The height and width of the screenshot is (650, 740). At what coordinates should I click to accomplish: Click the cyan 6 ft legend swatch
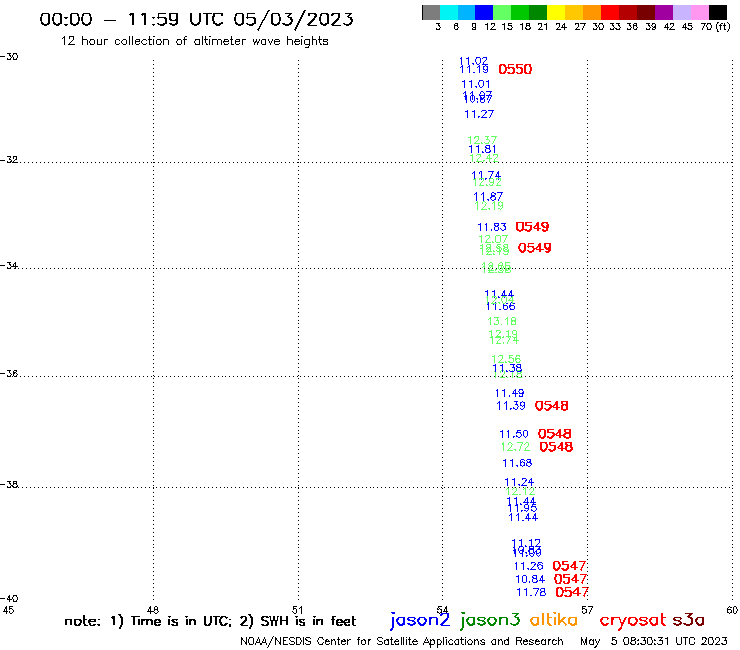tap(448, 12)
